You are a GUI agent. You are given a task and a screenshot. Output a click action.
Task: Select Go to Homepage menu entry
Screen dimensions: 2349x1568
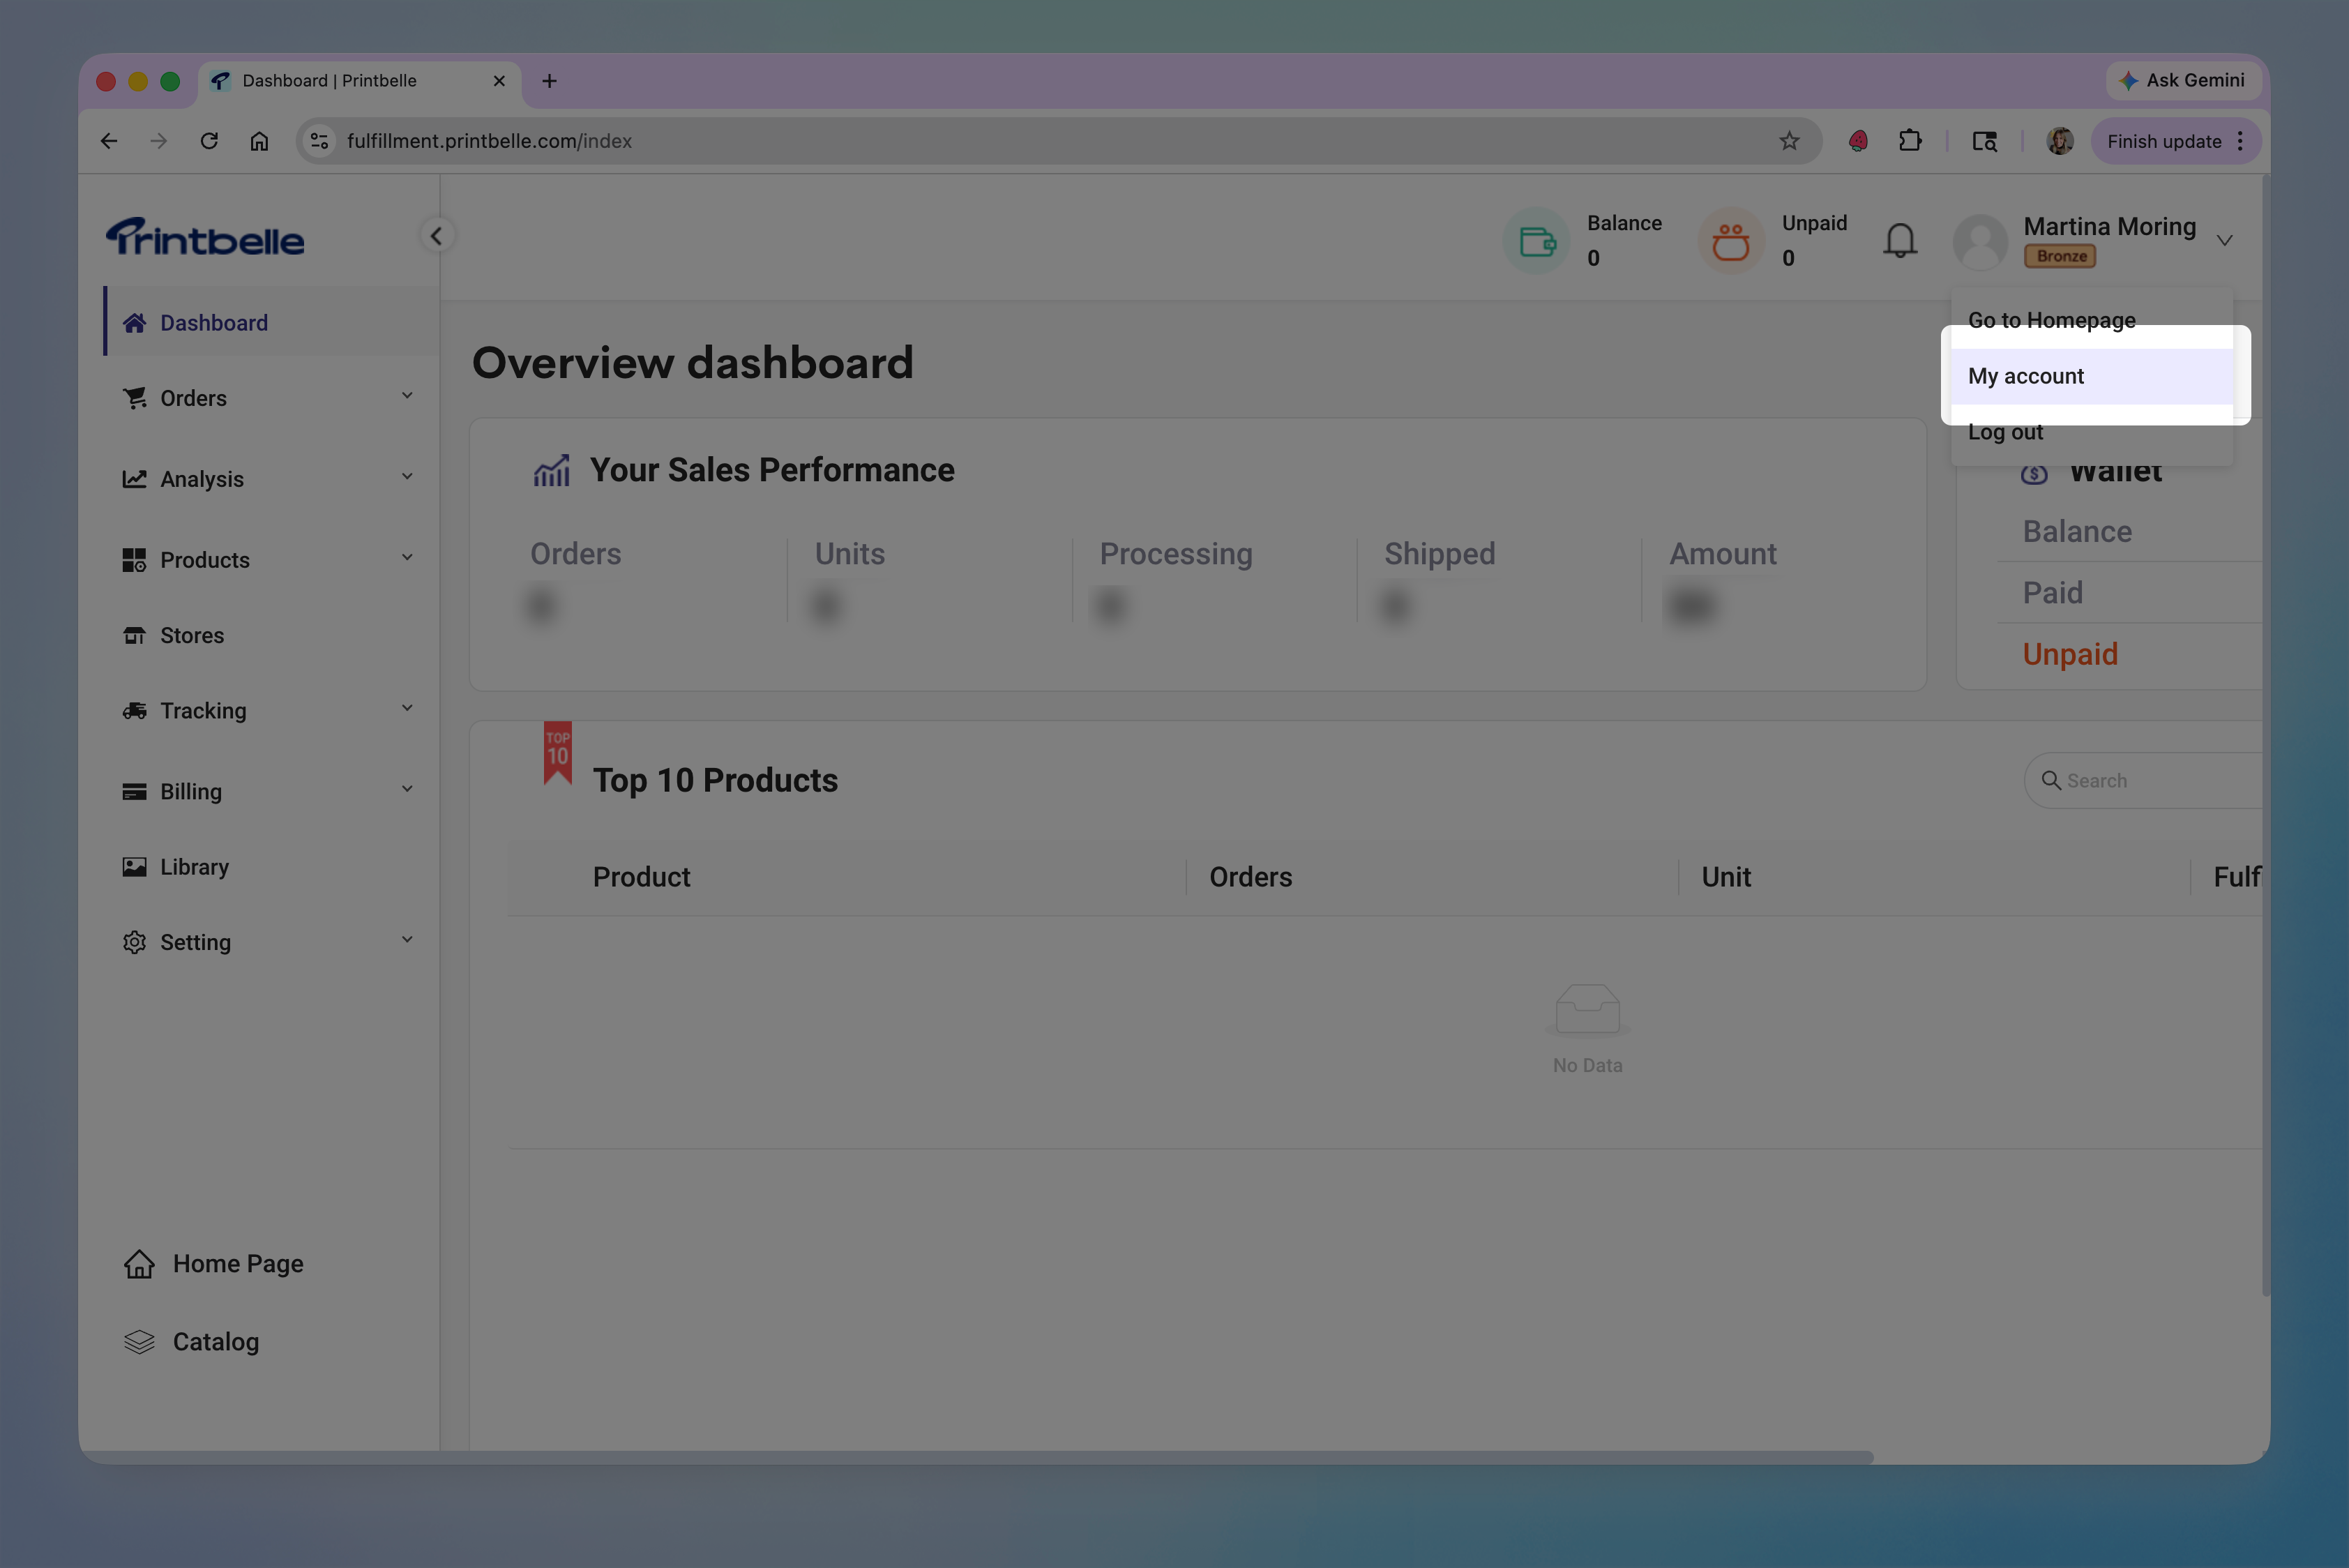point(2051,320)
